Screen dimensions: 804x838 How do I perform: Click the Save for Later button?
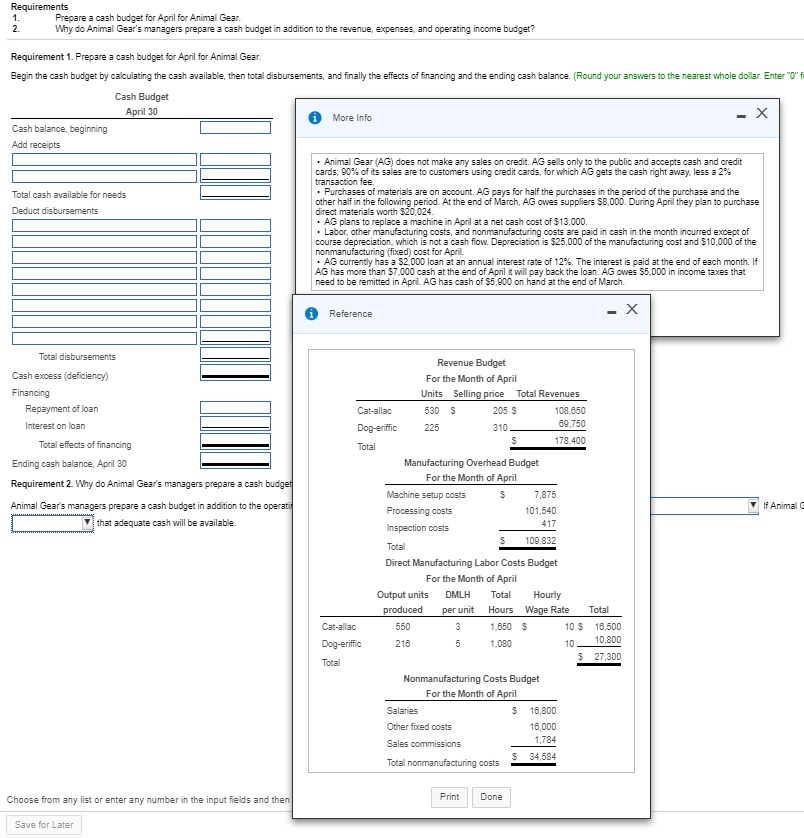(44, 825)
